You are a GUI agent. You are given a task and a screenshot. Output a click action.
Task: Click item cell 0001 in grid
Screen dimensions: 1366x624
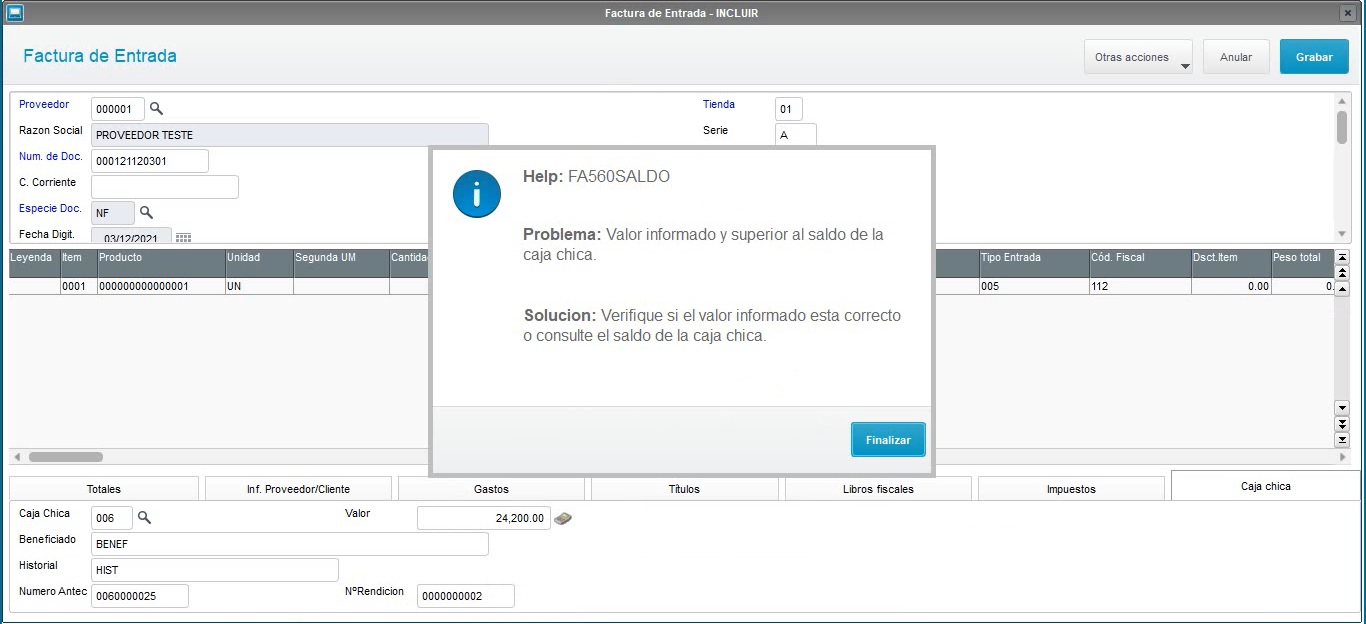coord(78,286)
